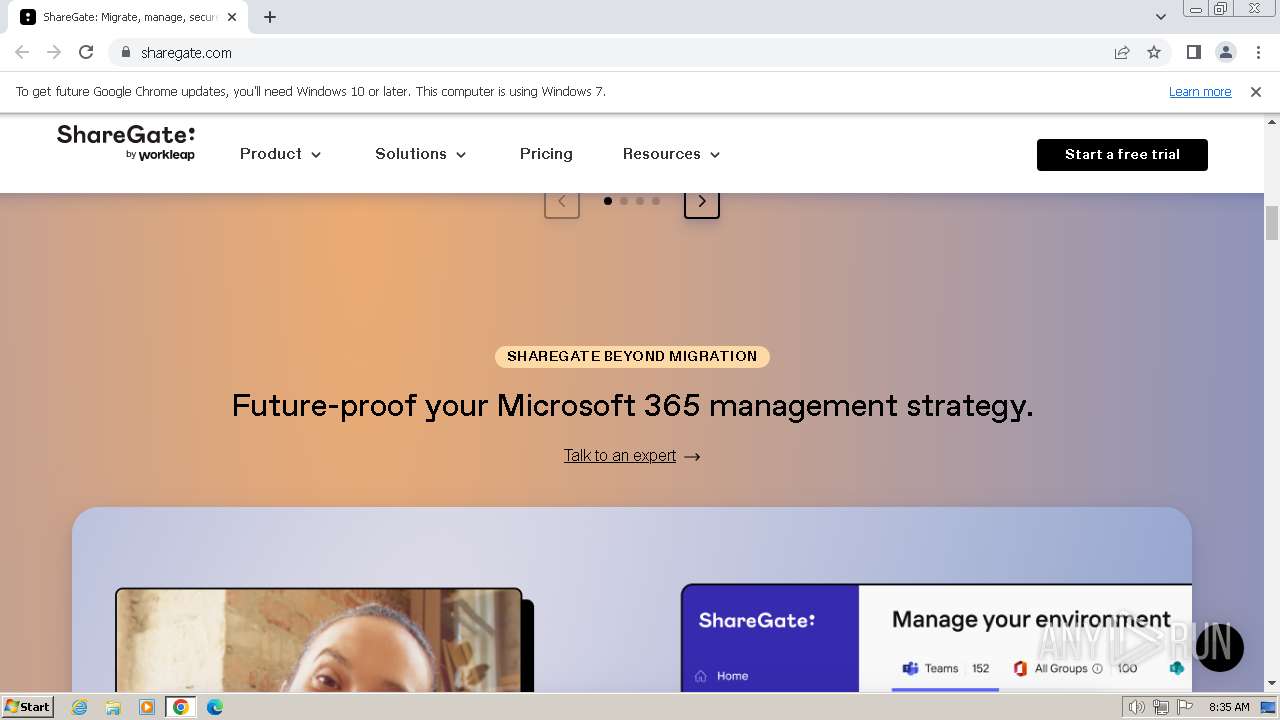This screenshot has width=1280, height=720.
Task: Click the page vertical scrollbar thumb
Action: tap(1272, 223)
